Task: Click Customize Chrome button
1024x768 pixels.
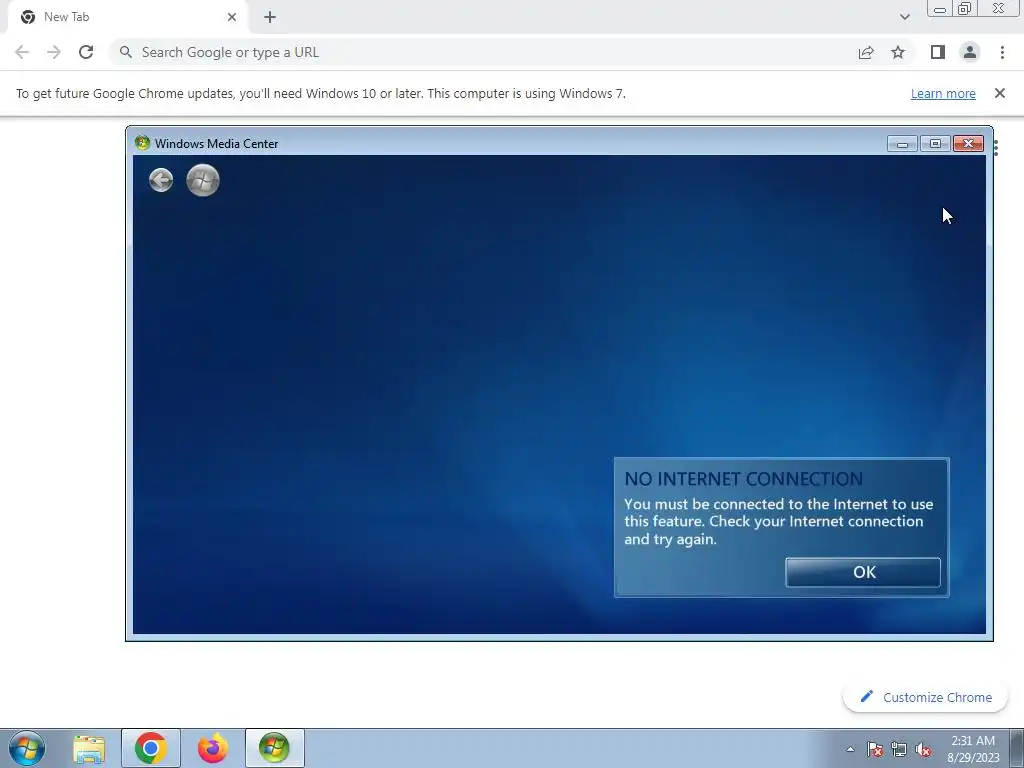Action: (925, 697)
